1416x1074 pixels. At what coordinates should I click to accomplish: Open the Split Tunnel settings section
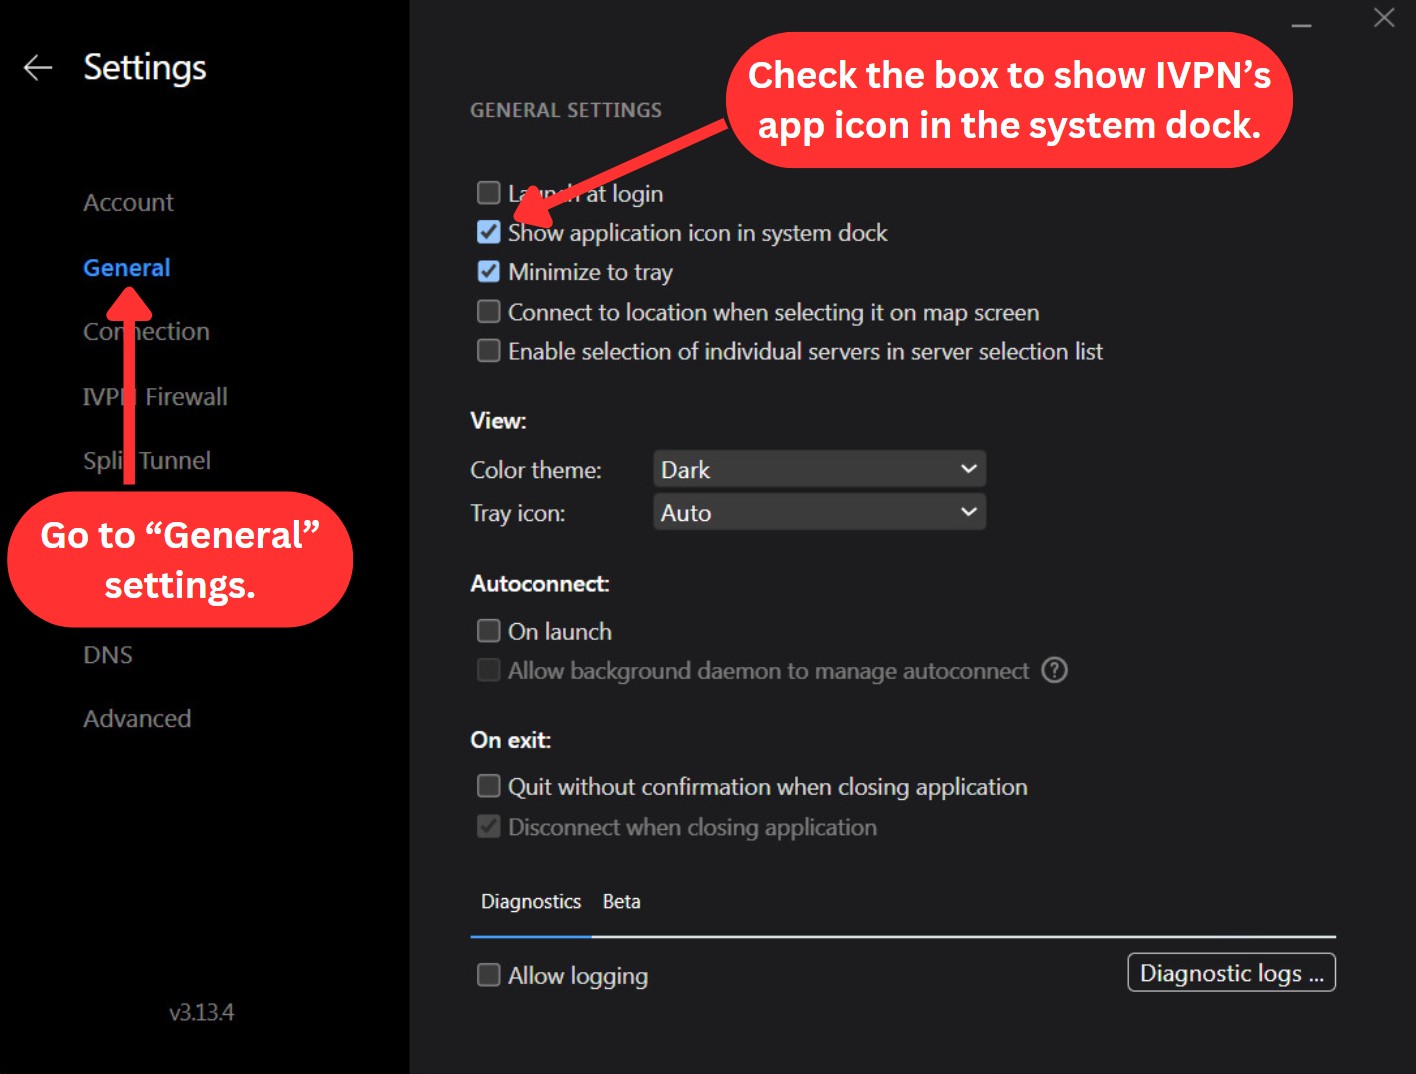[147, 461]
